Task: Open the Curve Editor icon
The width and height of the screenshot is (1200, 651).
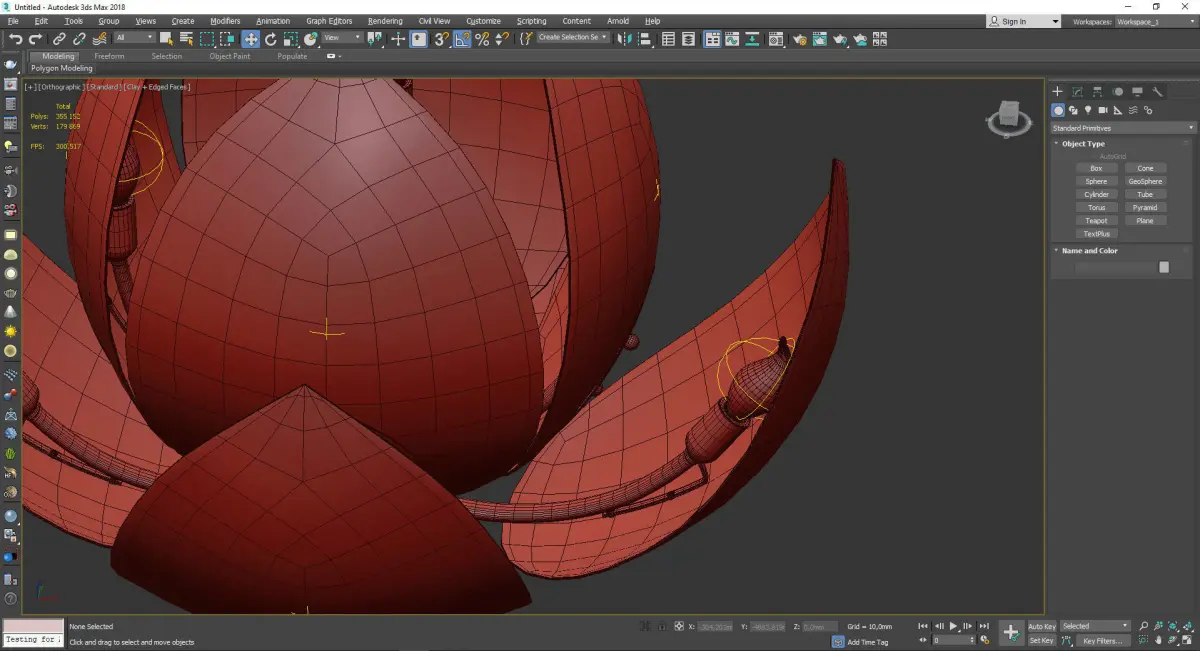Action: tap(732, 39)
